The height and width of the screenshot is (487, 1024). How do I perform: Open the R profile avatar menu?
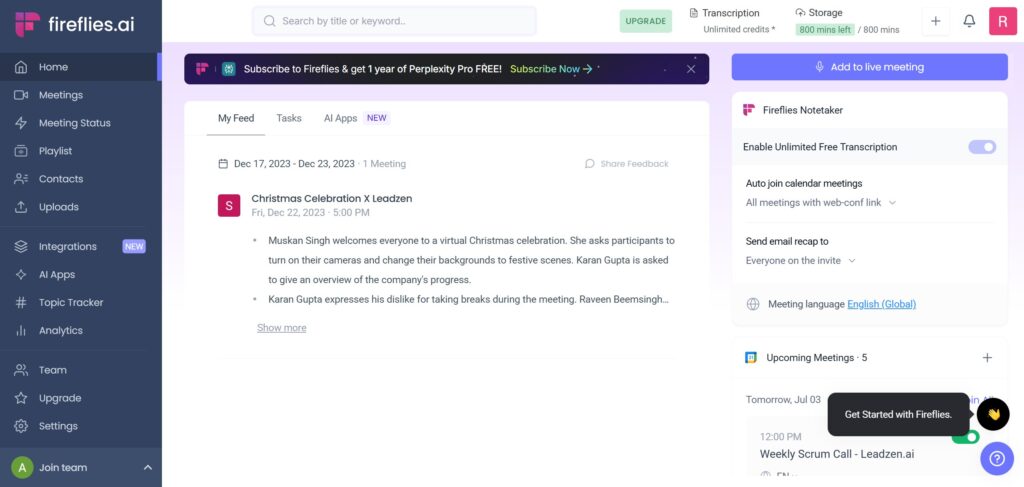tap(1002, 21)
